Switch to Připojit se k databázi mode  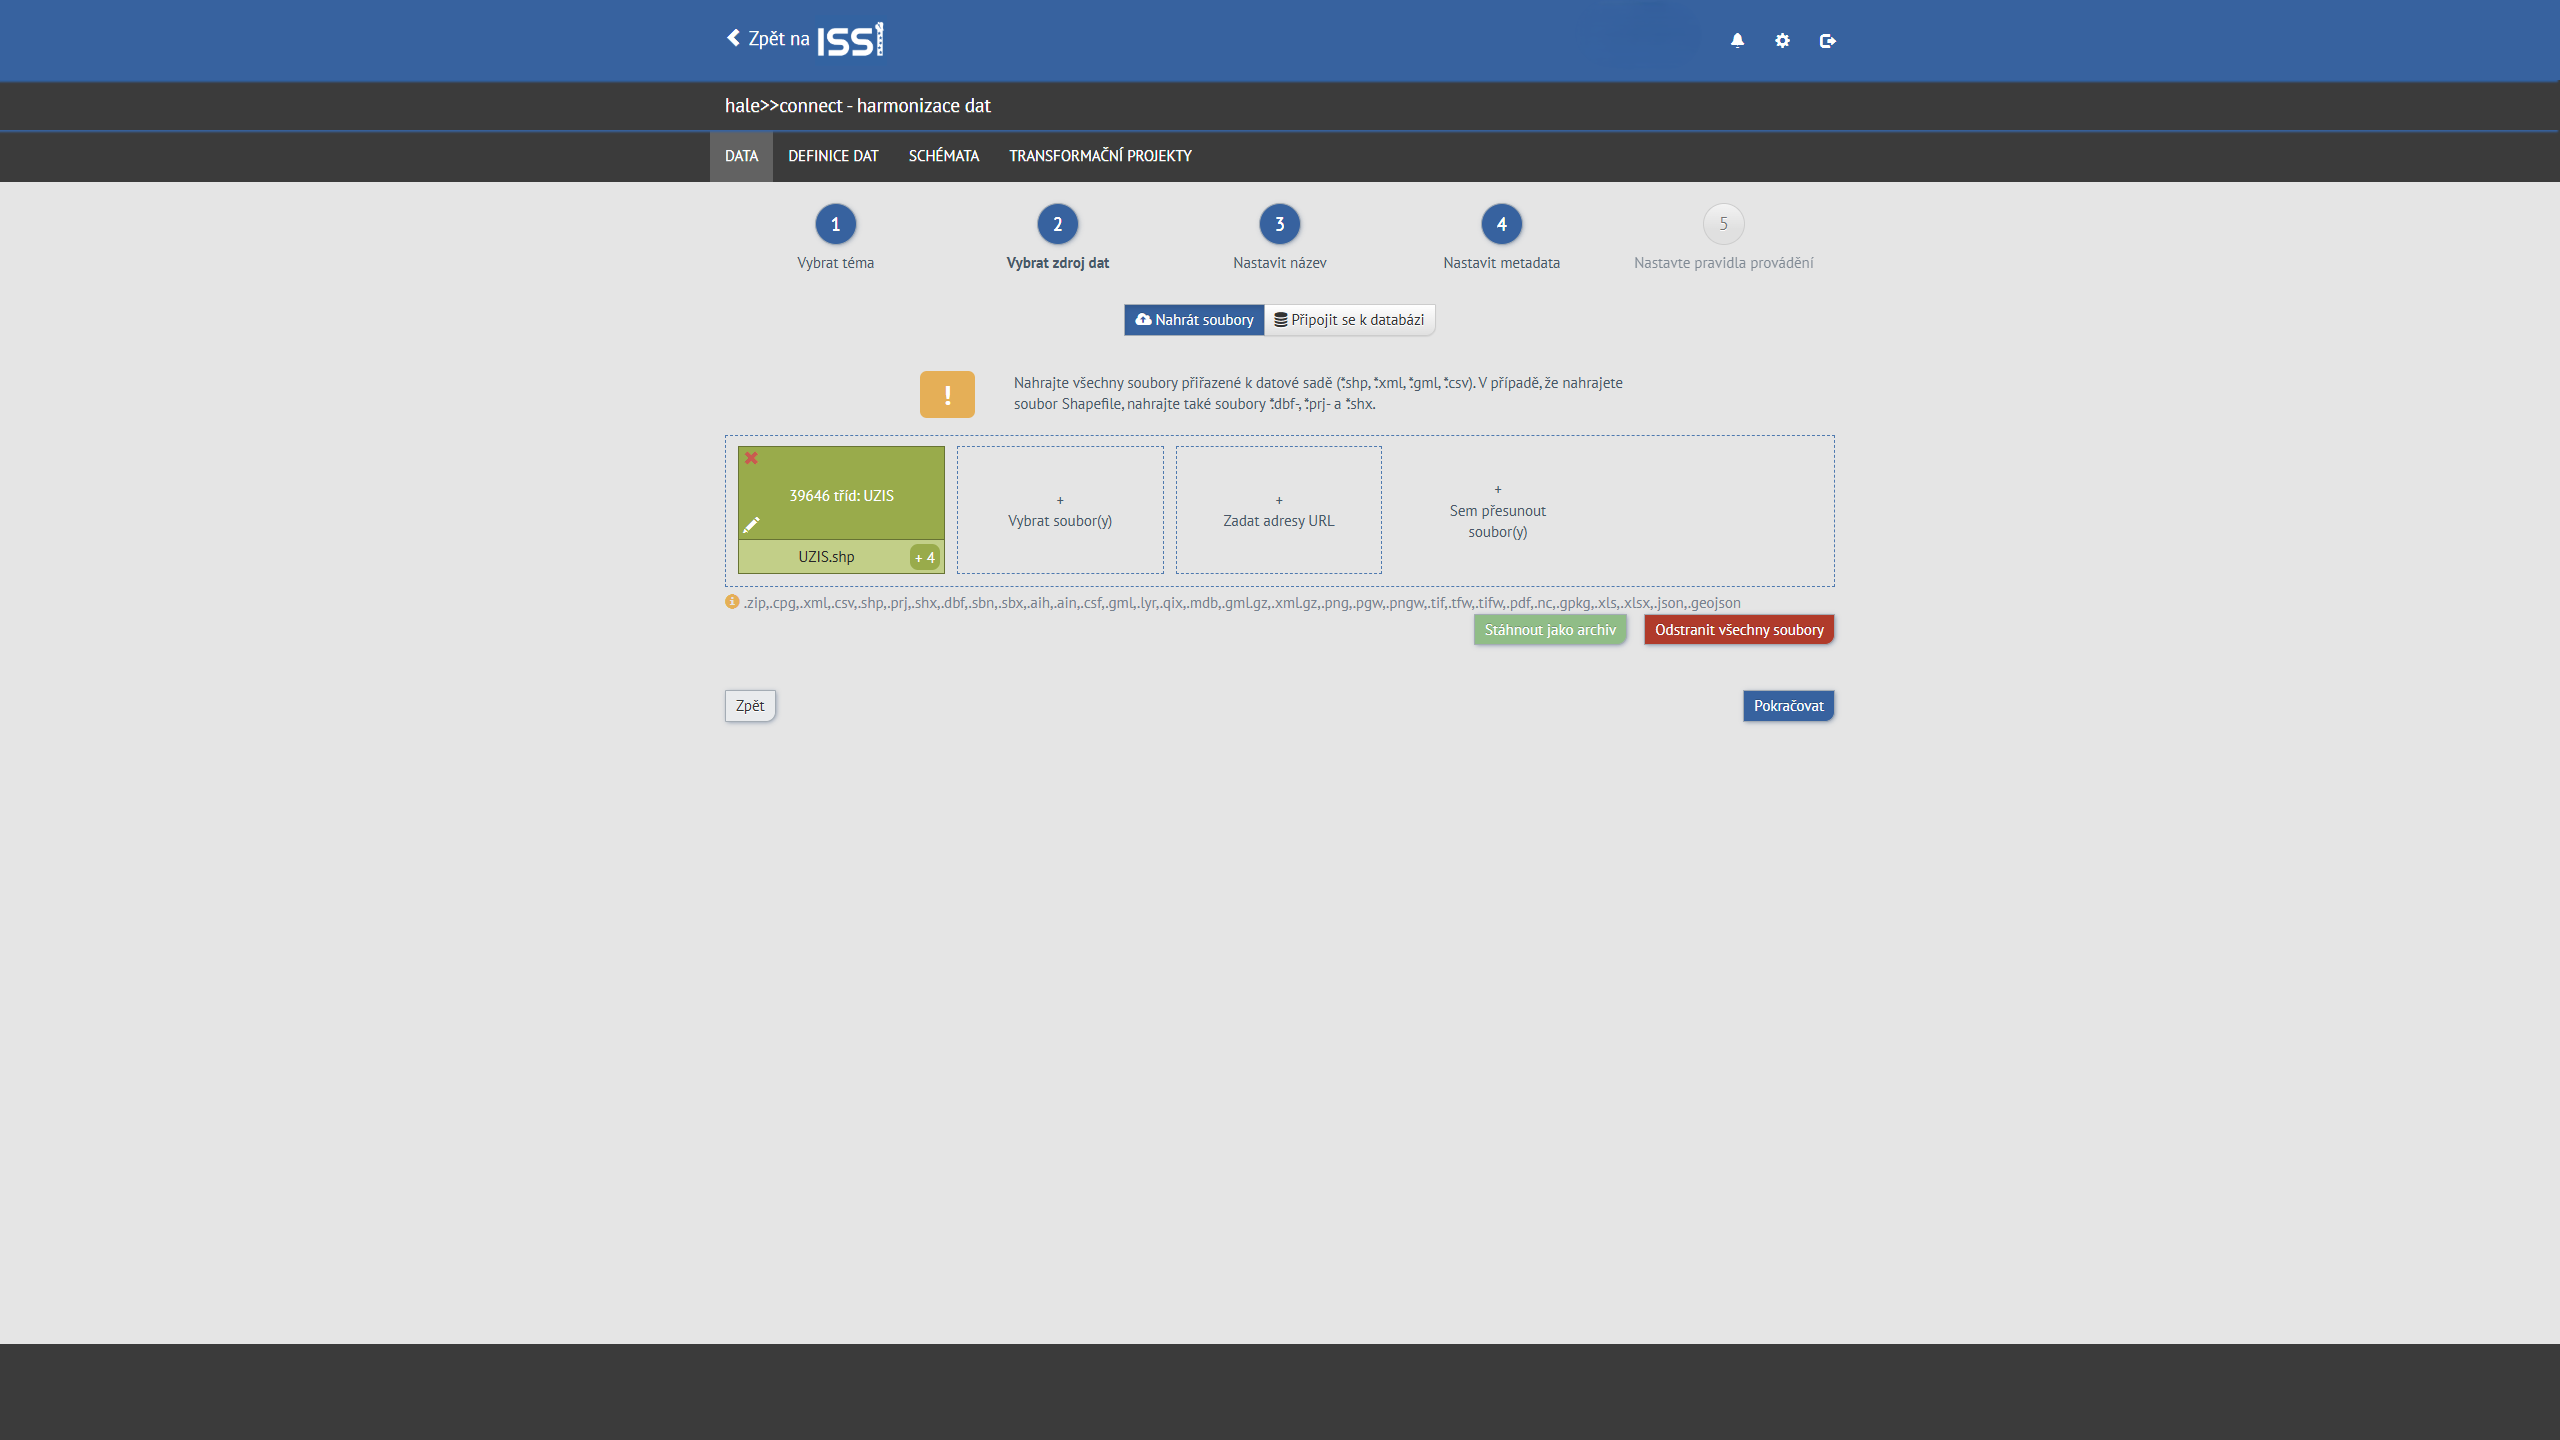tap(1349, 320)
